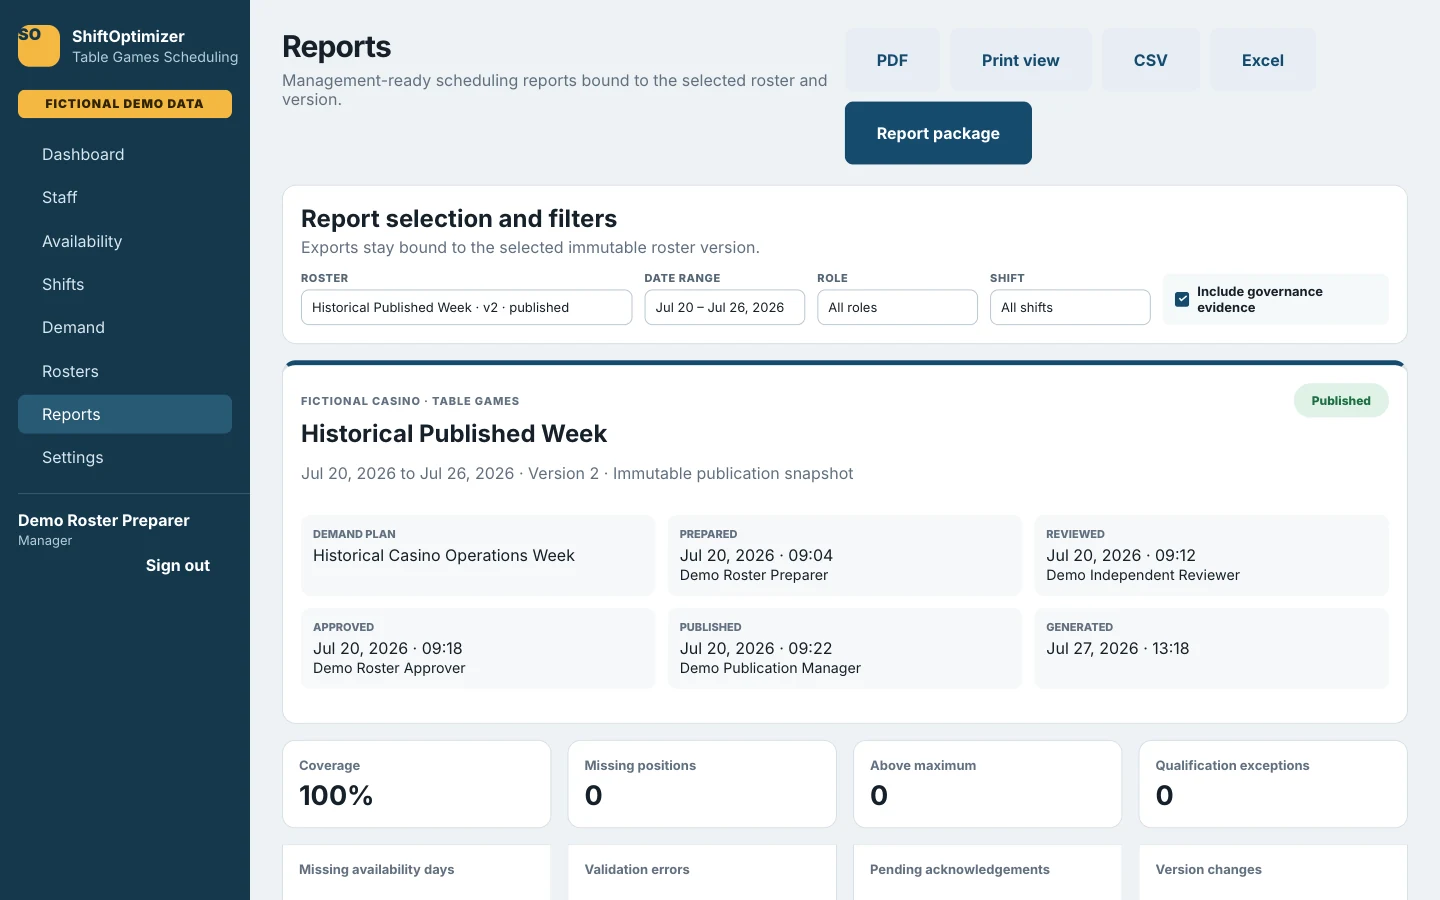
Task: Toggle the Include governance evidence checkbox
Action: click(1182, 299)
